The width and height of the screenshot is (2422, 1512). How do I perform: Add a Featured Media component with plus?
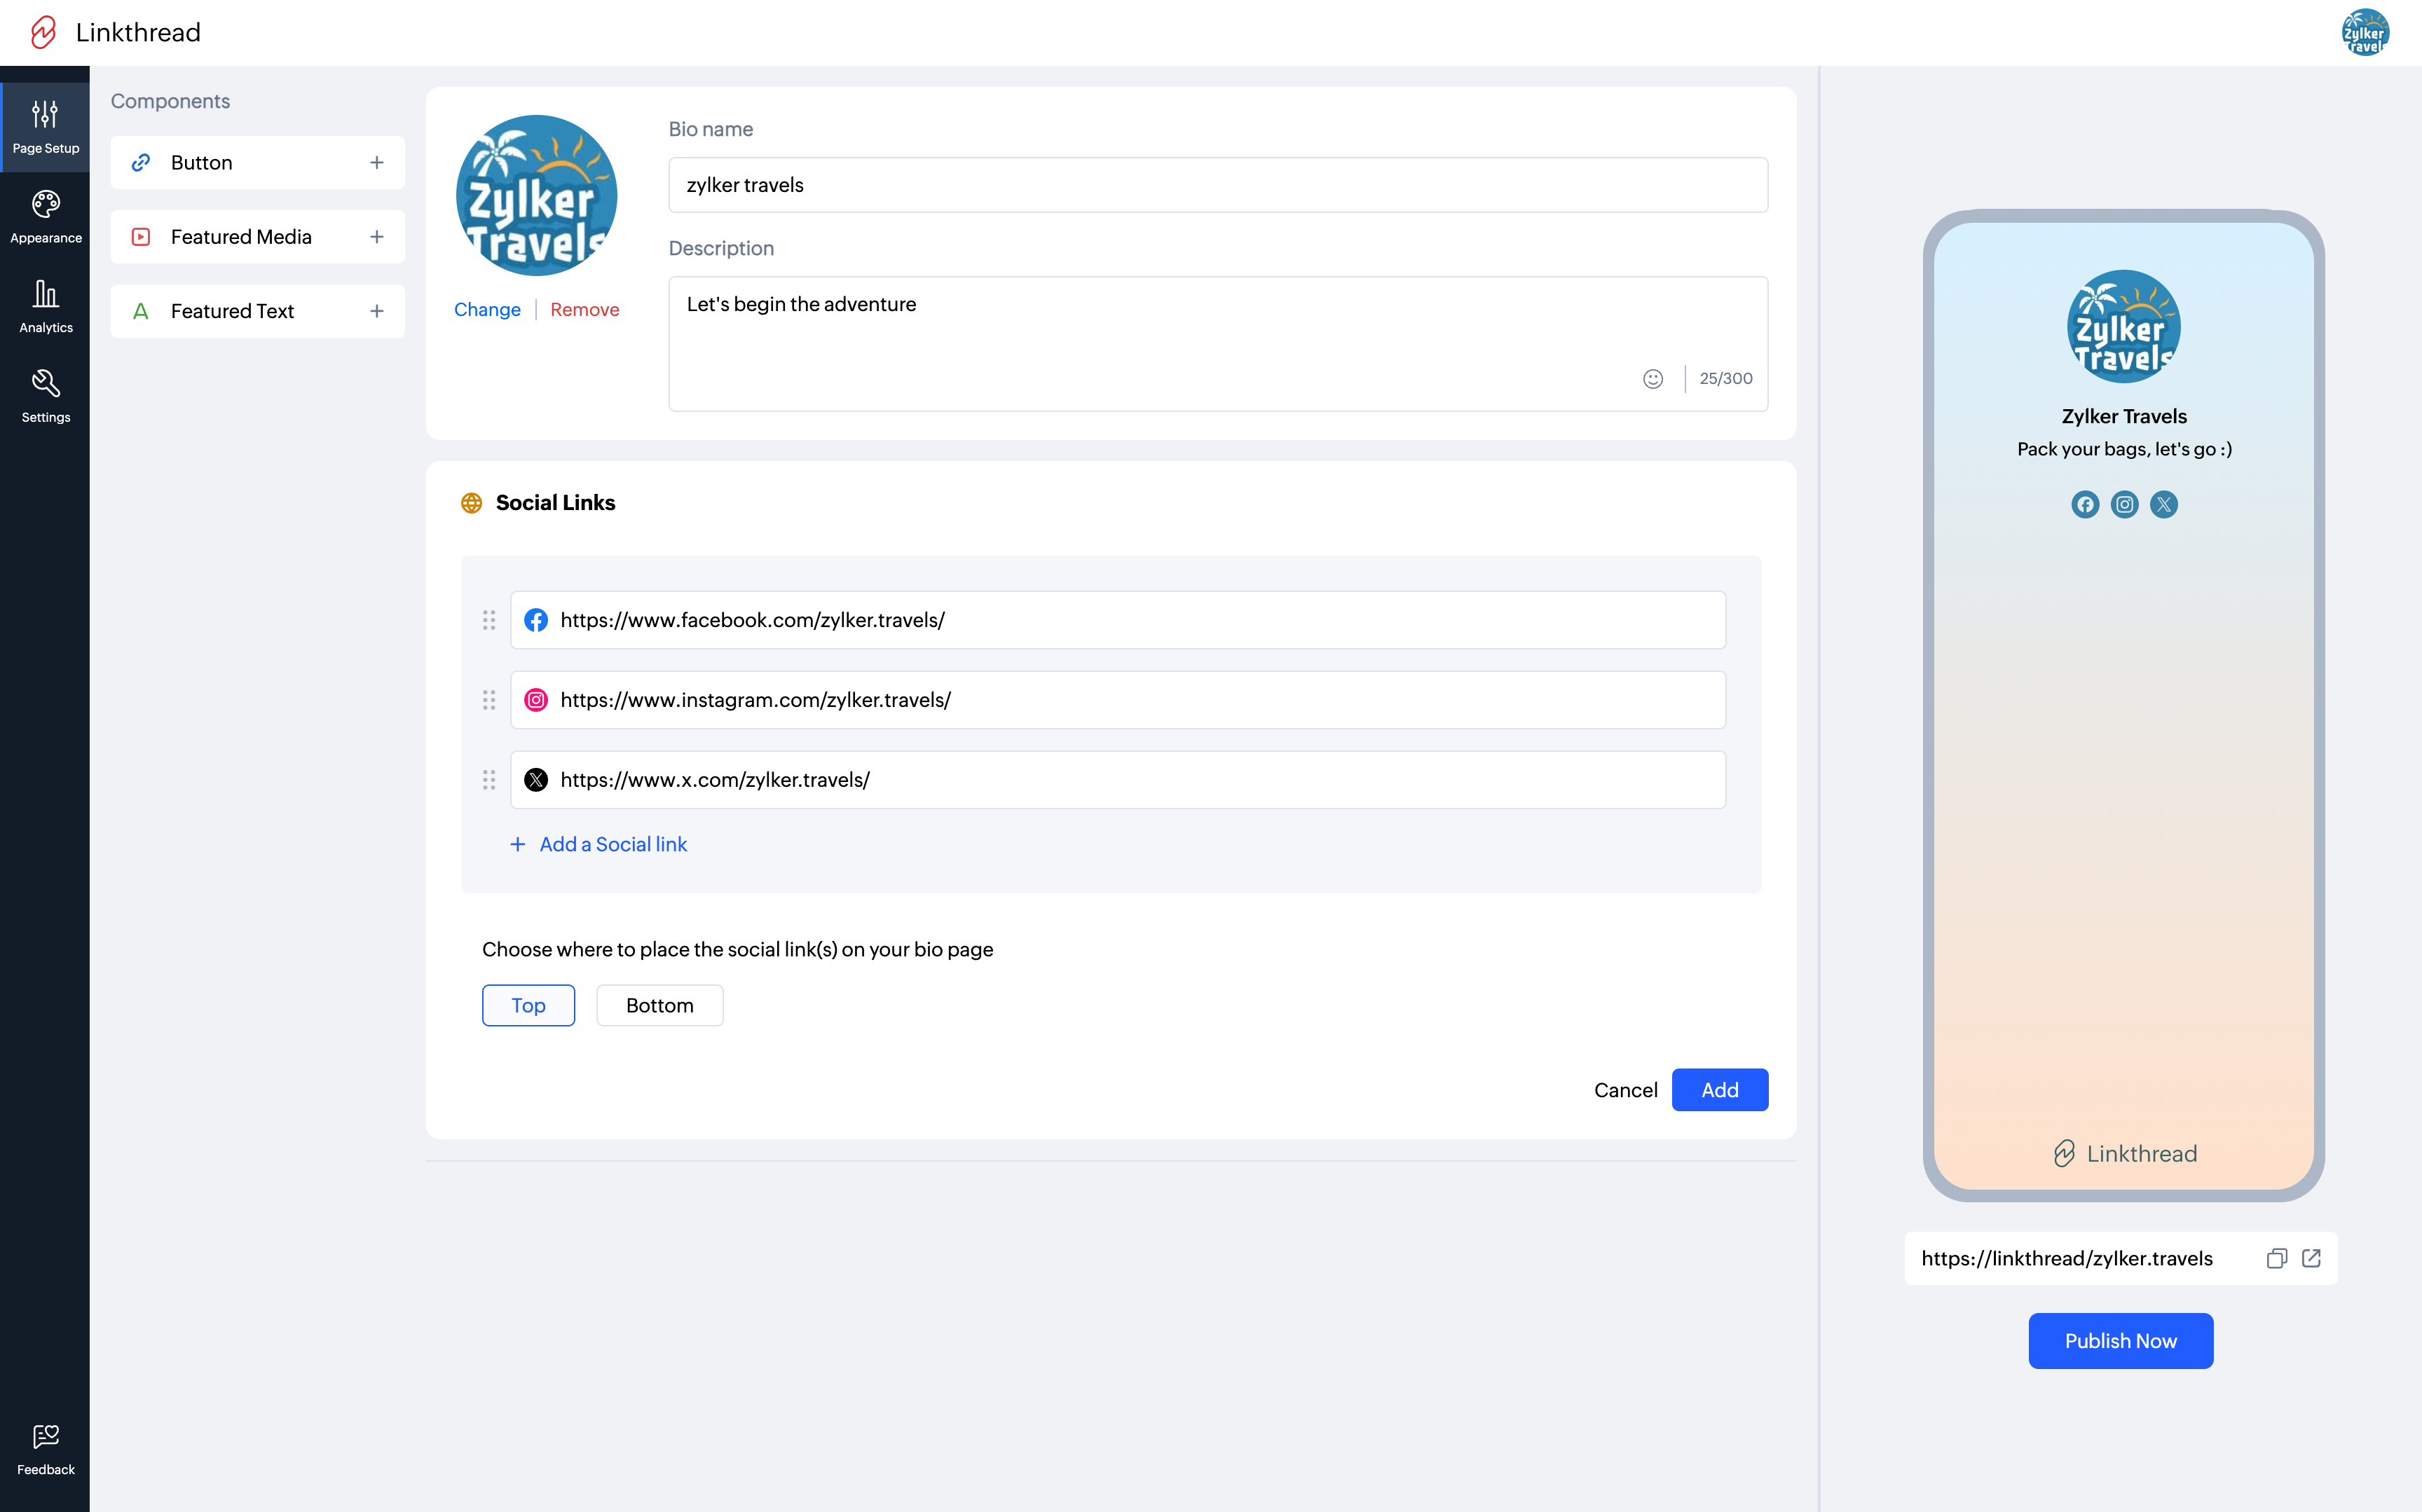point(377,237)
